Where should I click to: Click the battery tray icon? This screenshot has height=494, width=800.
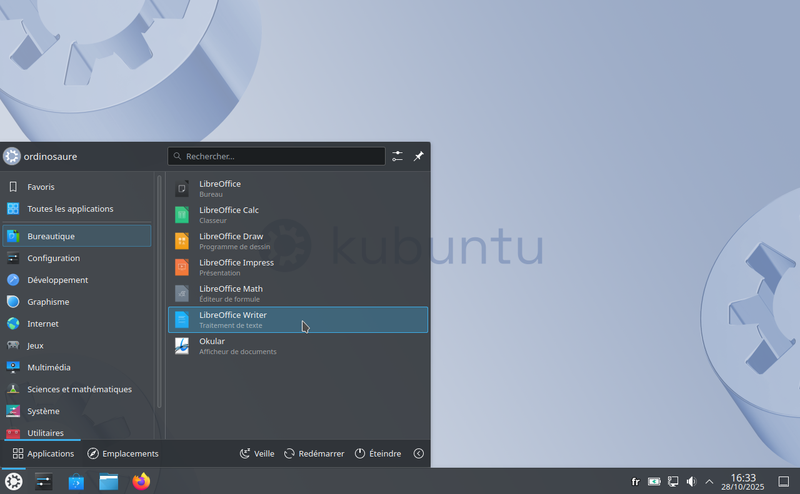pyautogui.click(x=654, y=481)
